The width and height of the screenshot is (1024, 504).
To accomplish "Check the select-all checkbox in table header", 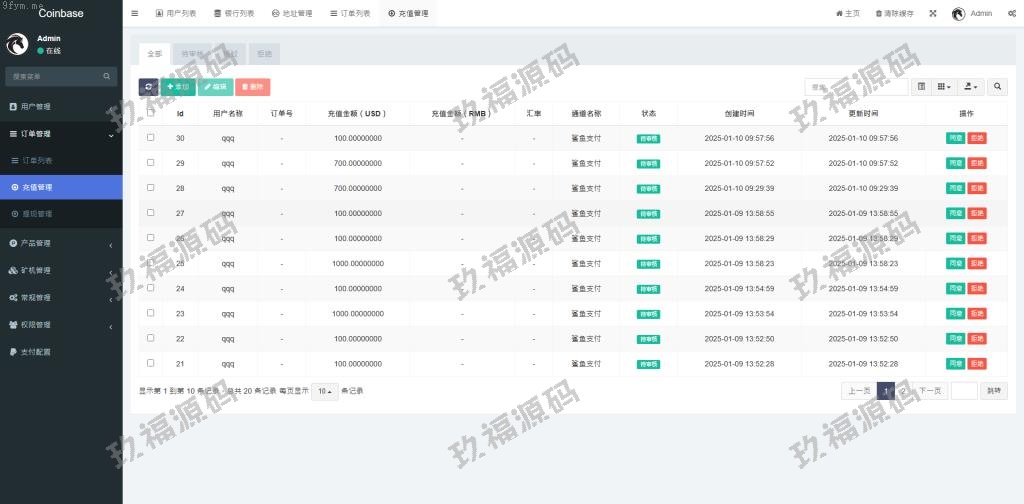I will pos(151,112).
